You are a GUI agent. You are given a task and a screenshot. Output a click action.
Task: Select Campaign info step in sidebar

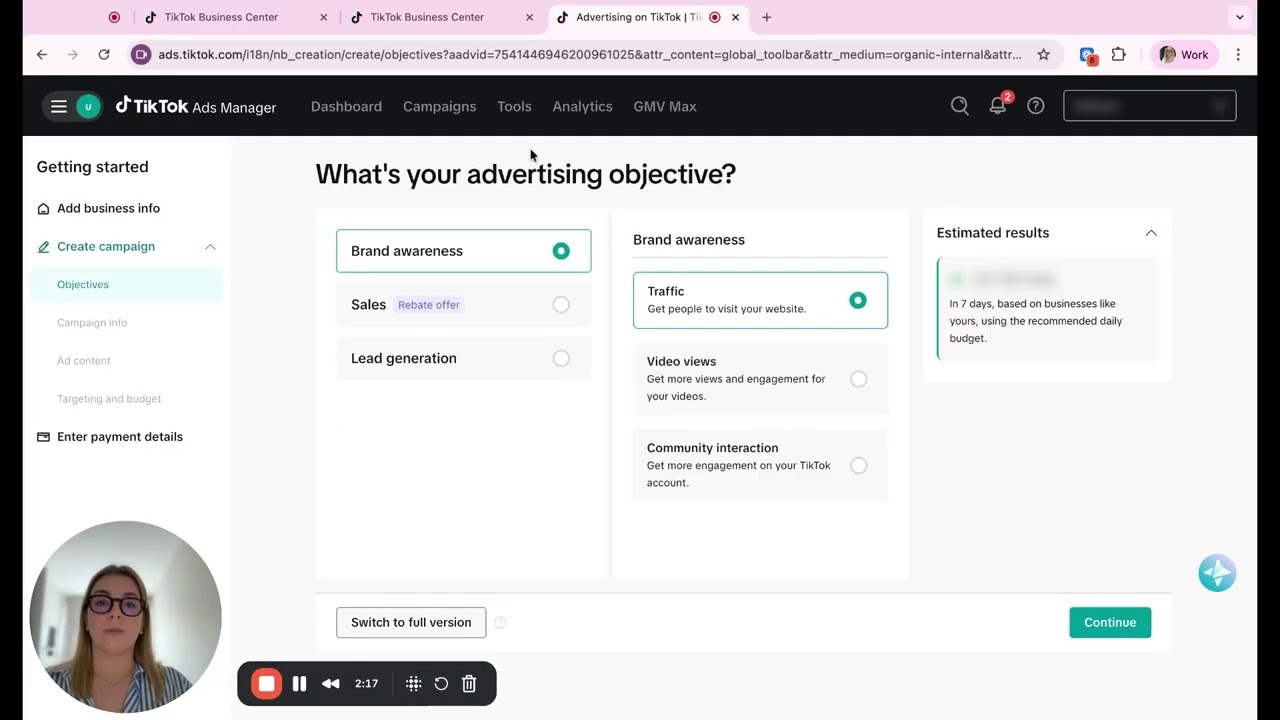coord(92,323)
